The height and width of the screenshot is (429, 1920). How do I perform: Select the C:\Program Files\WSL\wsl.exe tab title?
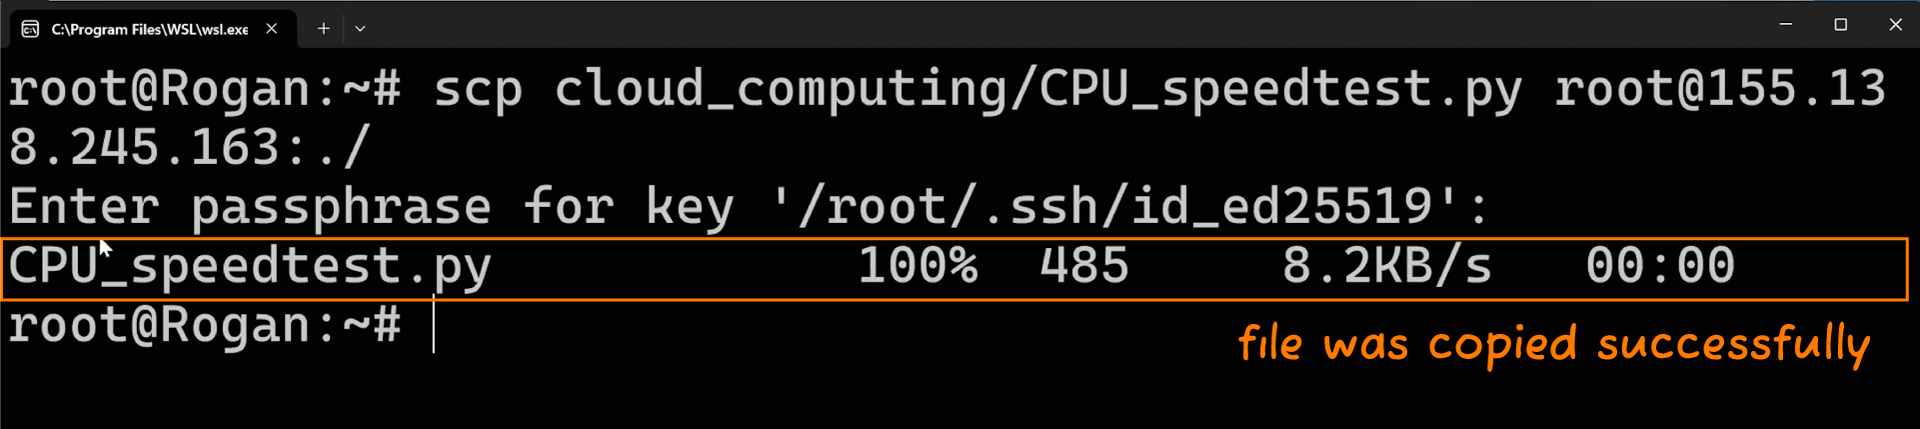(x=150, y=29)
